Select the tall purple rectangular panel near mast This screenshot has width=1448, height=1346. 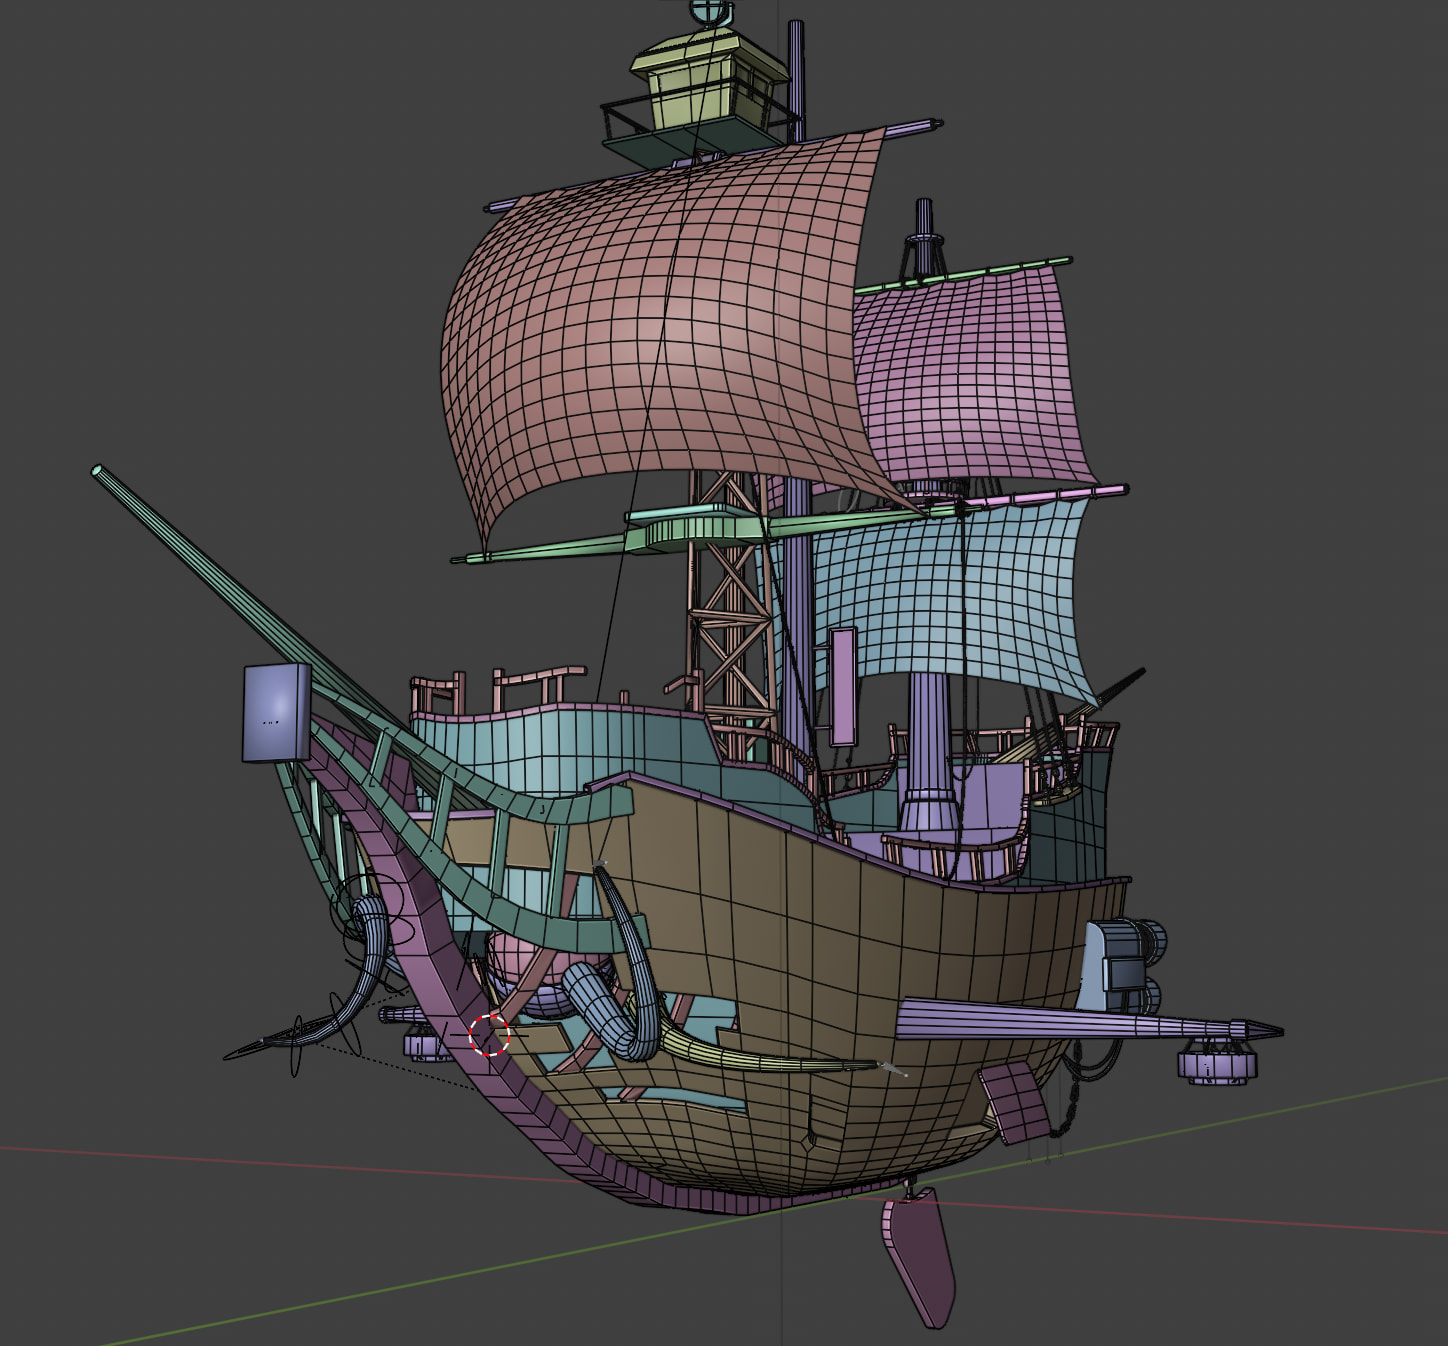coord(843,686)
